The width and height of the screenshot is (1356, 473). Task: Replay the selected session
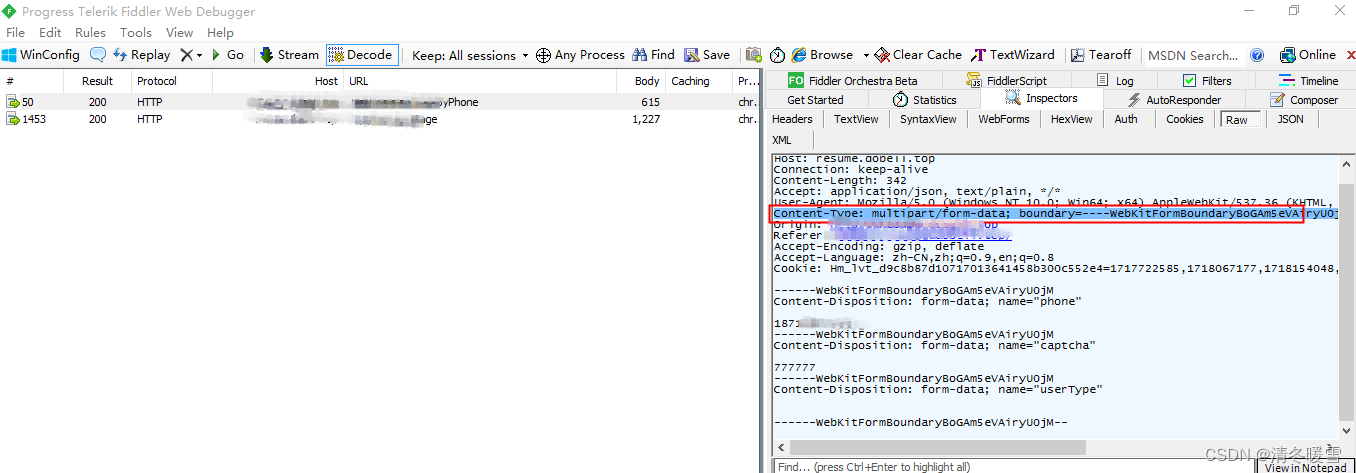point(141,55)
